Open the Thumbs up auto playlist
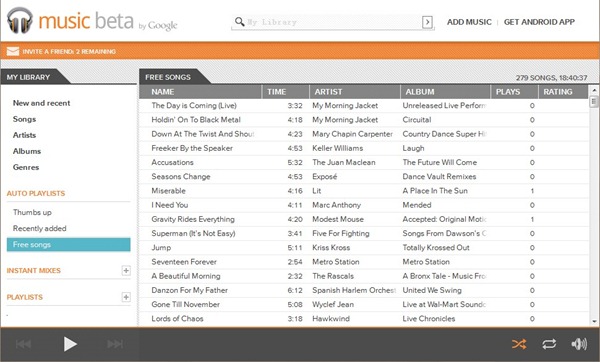 coord(32,212)
